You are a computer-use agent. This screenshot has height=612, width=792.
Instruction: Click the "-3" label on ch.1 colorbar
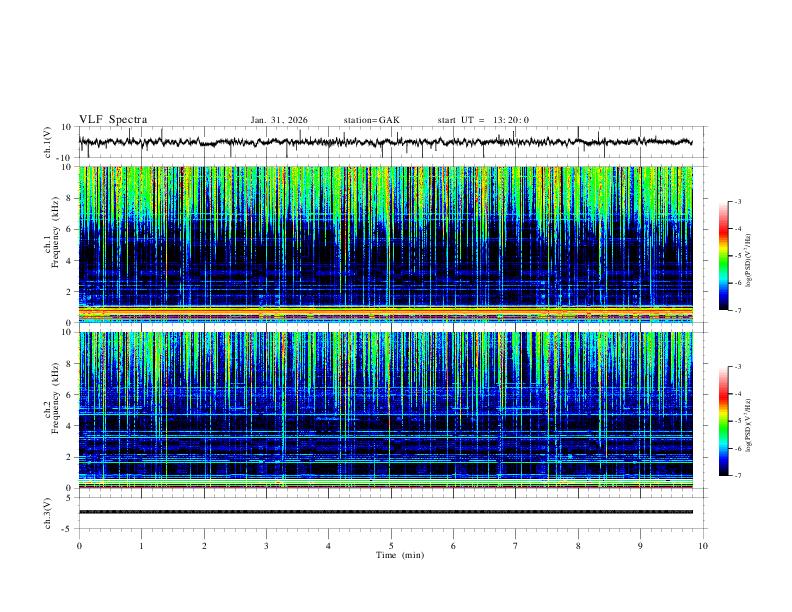[737, 201]
